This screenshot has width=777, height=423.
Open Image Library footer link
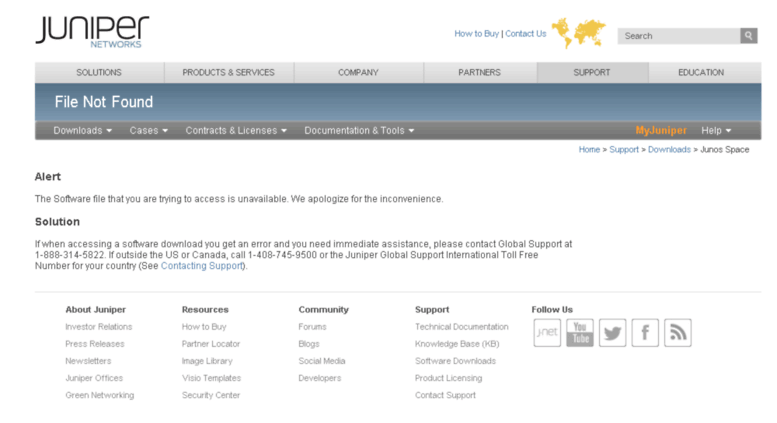[x=207, y=361]
